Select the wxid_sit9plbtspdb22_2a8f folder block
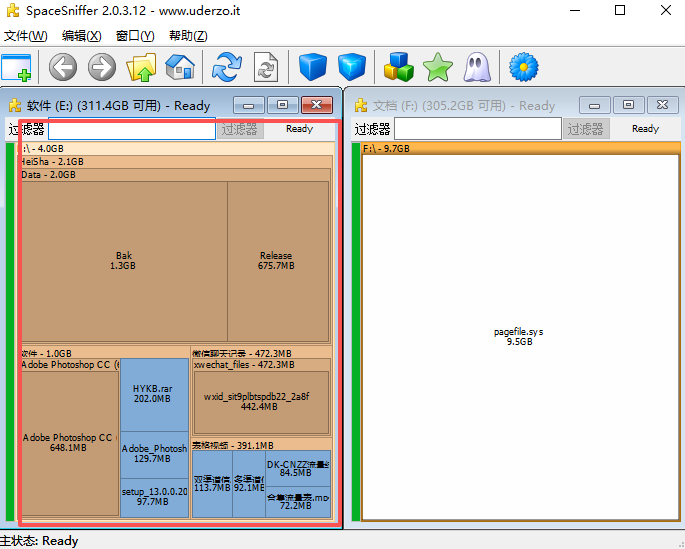Screen dimensions: 685x549 (x=261, y=402)
